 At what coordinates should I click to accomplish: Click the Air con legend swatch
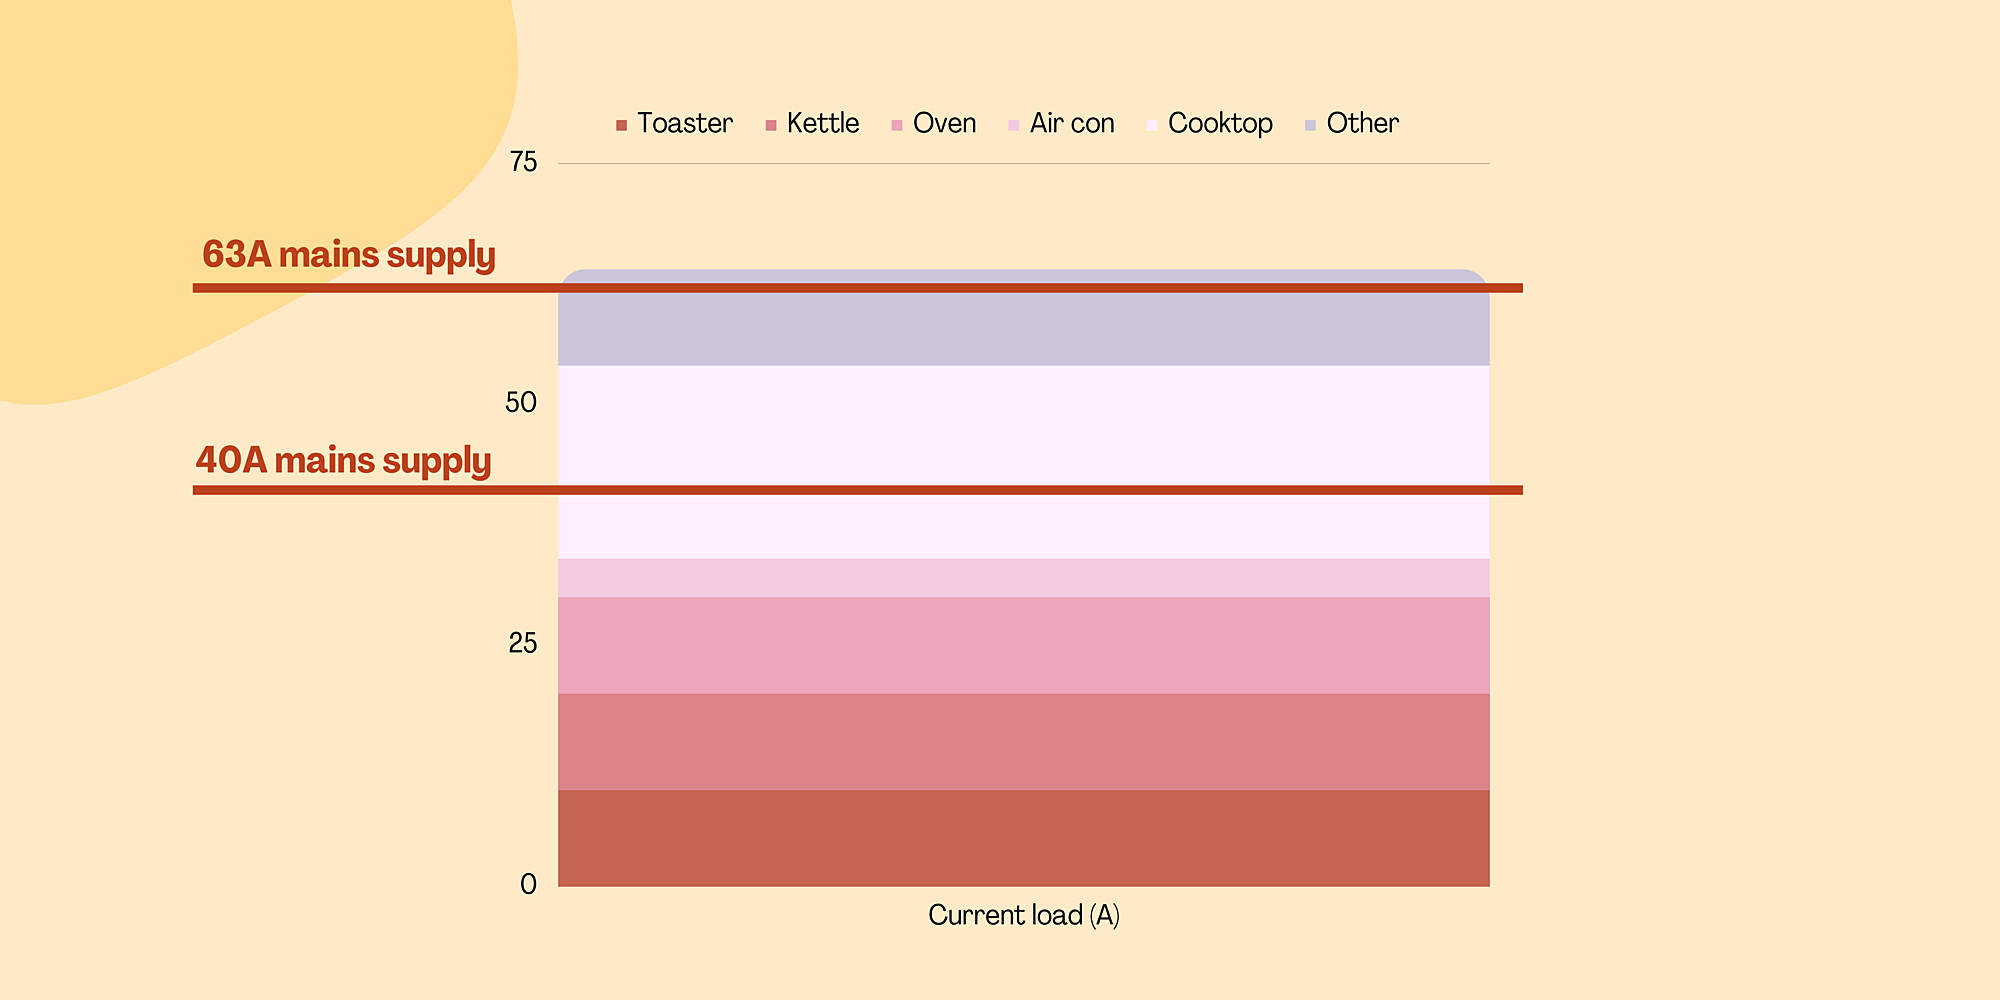[1014, 125]
